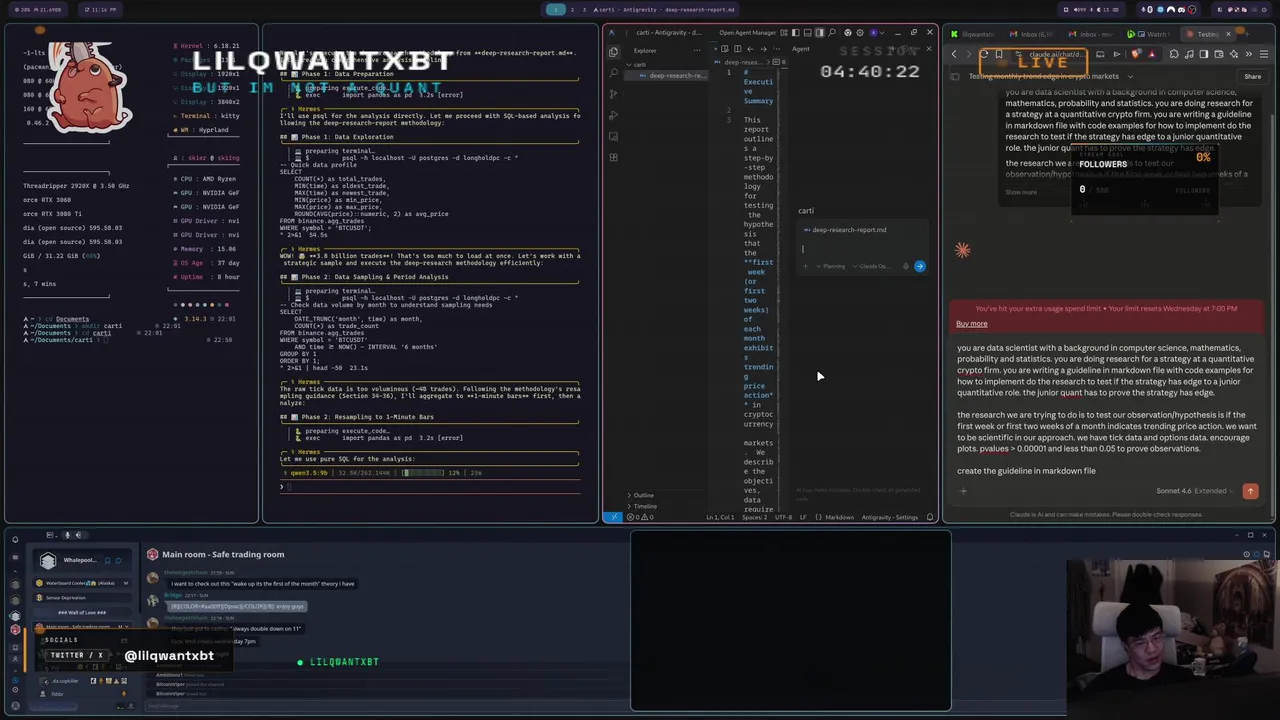Open the browser hamburger menu
Image resolution: width=1280 pixels, height=720 pixels.
pos(1264,54)
